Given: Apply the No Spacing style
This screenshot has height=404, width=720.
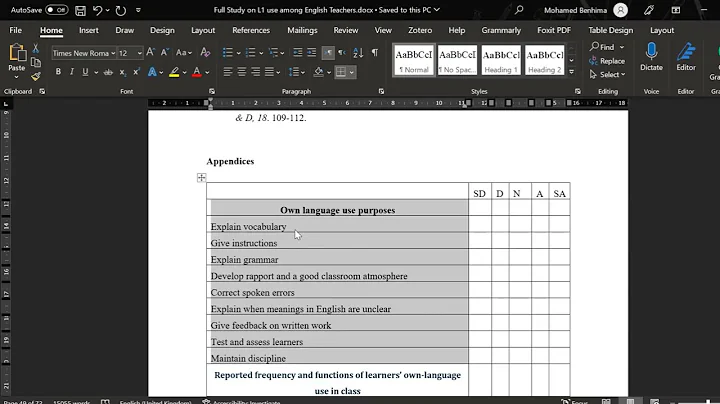Looking at the screenshot, I should click(457, 60).
